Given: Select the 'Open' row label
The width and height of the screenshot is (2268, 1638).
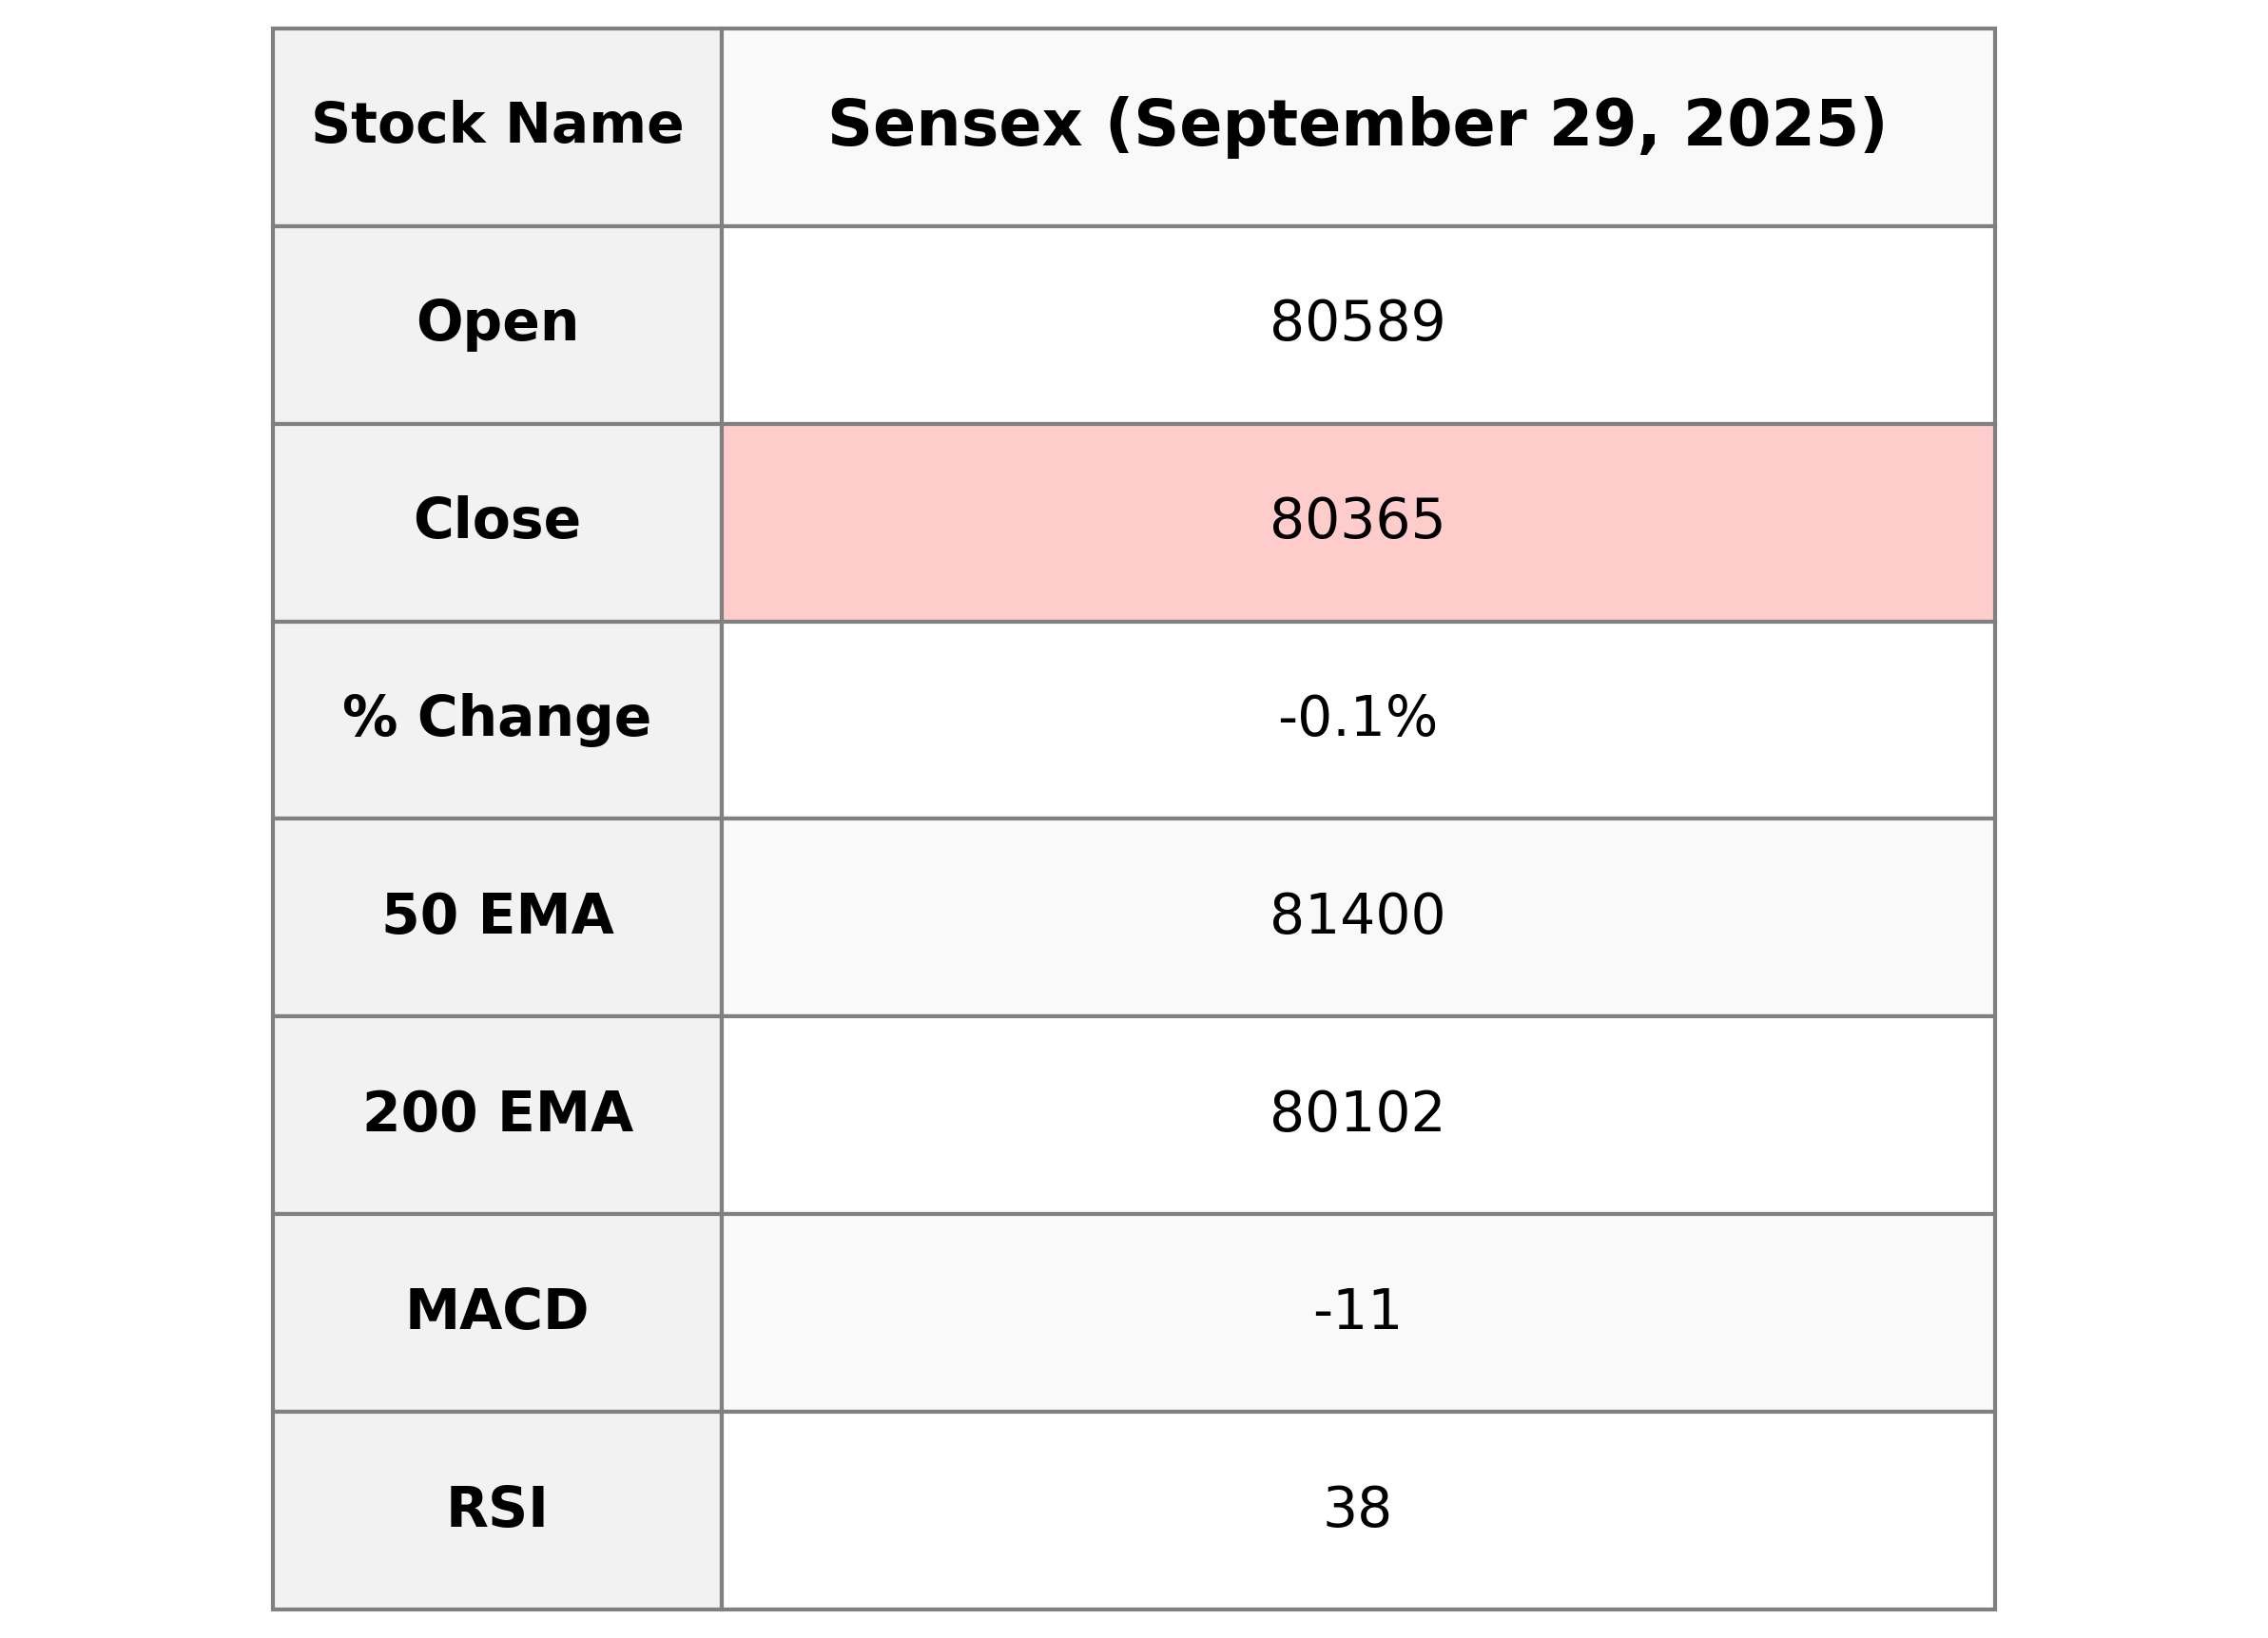Looking at the screenshot, I should 497,323.
